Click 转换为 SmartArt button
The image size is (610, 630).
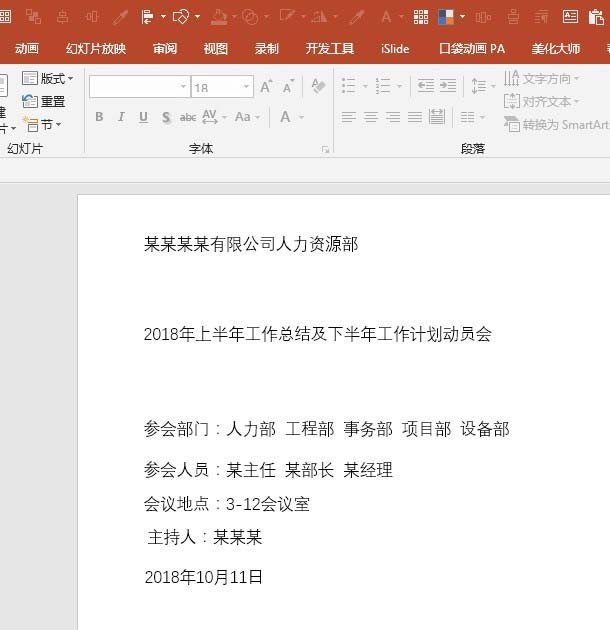[x=557, y=125]
